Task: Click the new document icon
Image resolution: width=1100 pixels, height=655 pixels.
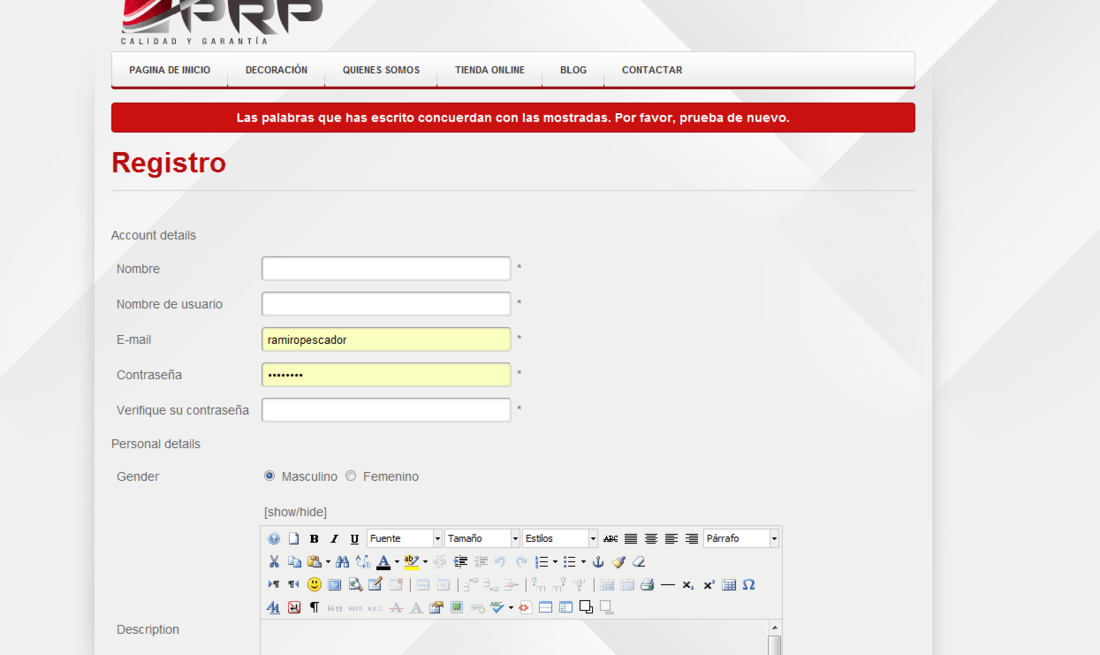Action: [x=294, y=539]
